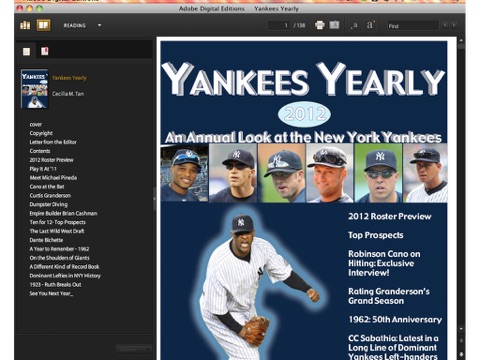Click 'Rating Granderson's Grand Season' cover text
This screenshot has width=480, height=360.
[x=389, y=296]
